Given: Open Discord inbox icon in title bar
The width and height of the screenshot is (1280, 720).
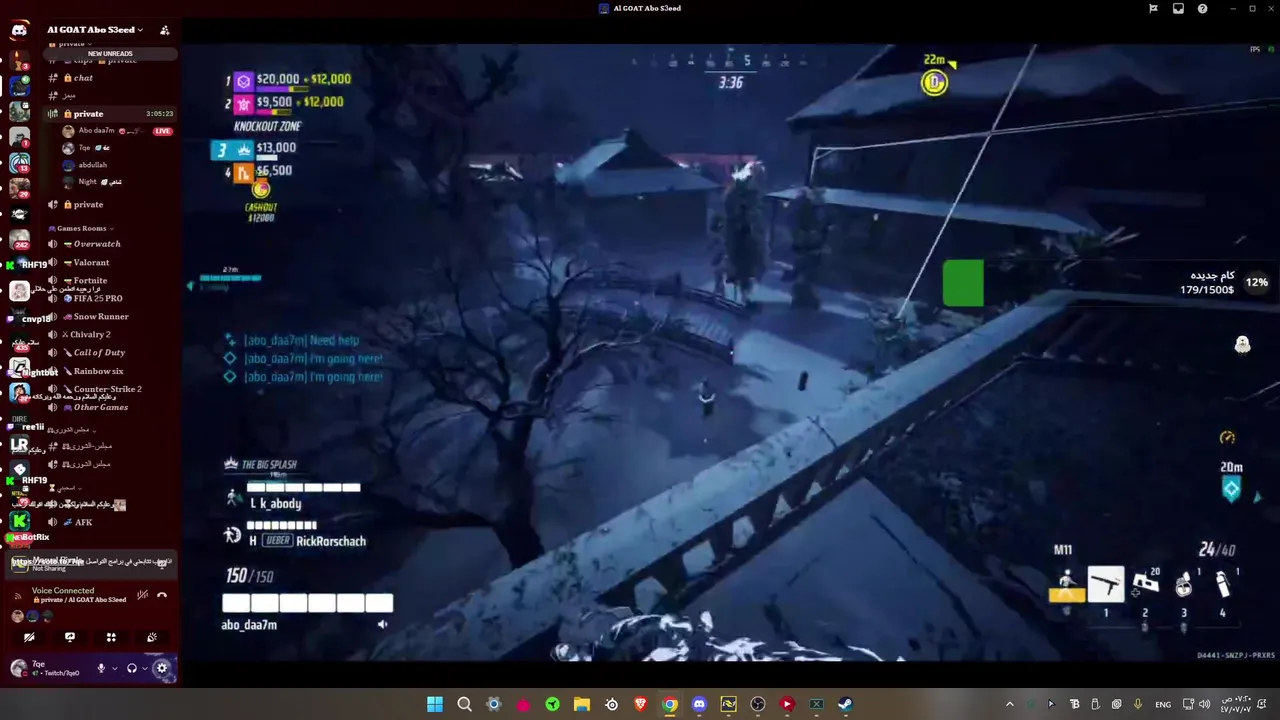Looking at the screenshot, I should [x=1178, y=8].
